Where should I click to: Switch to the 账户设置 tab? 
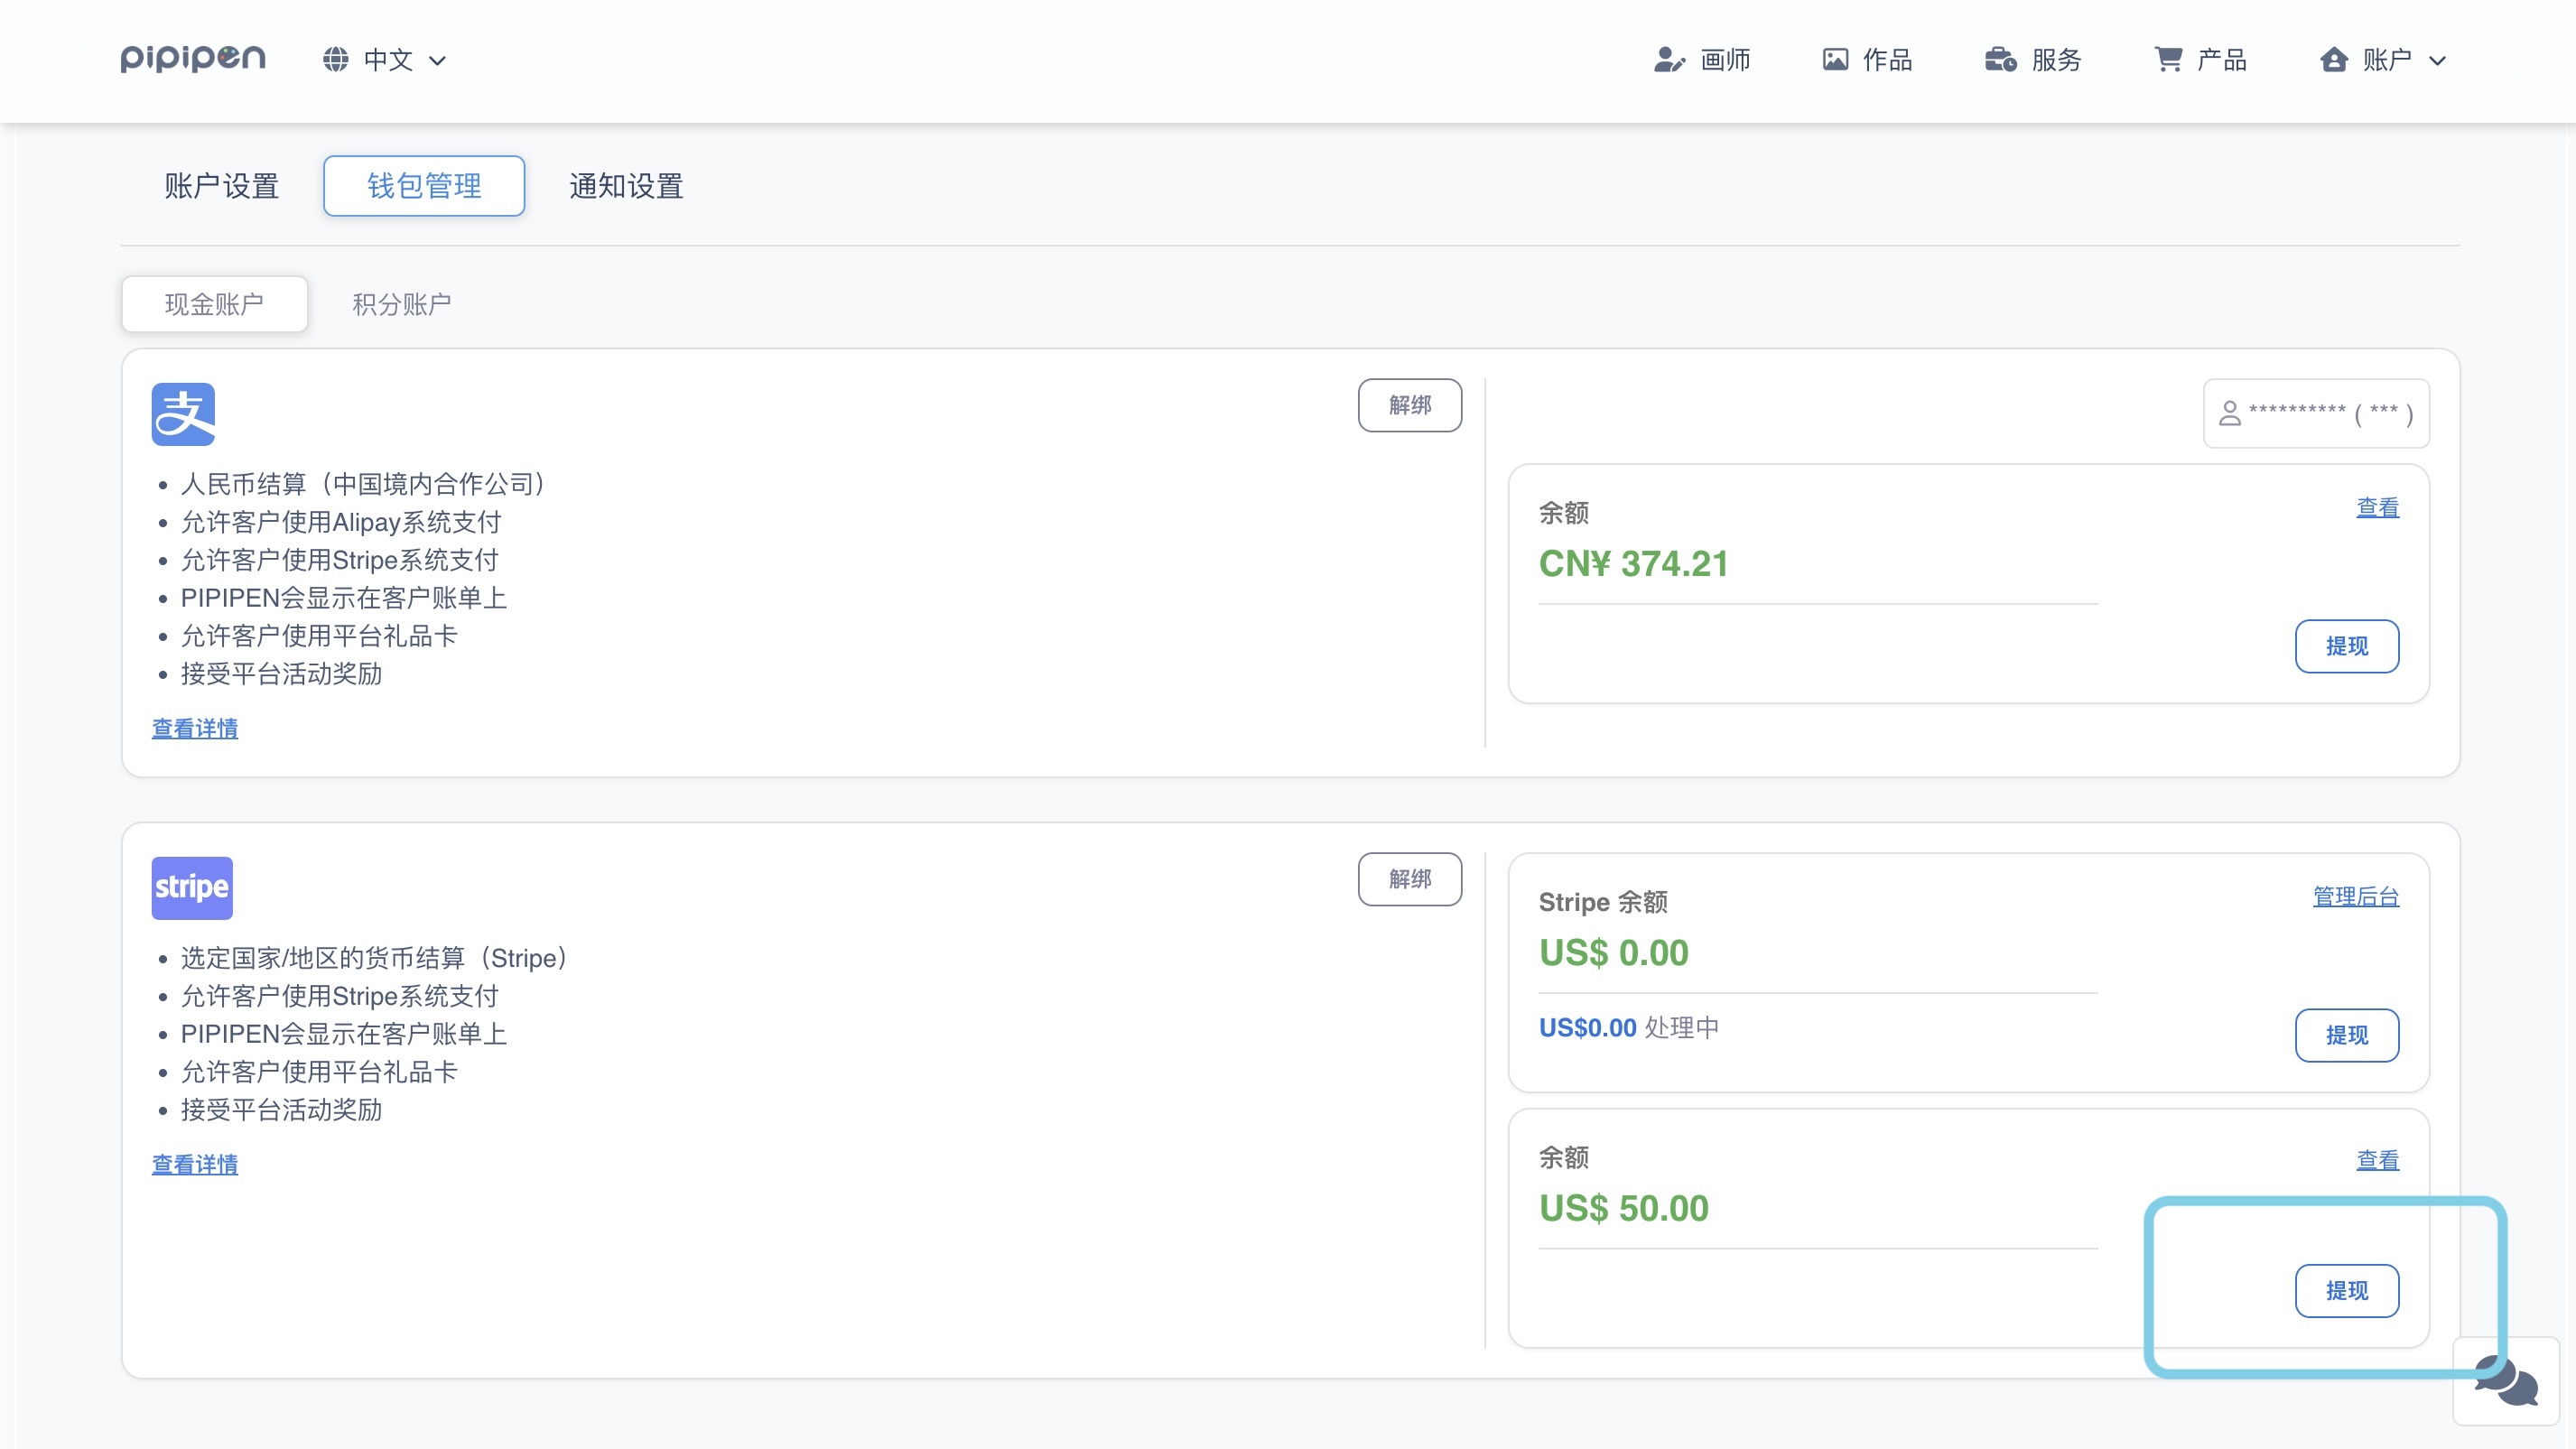[x=221, y=186]
